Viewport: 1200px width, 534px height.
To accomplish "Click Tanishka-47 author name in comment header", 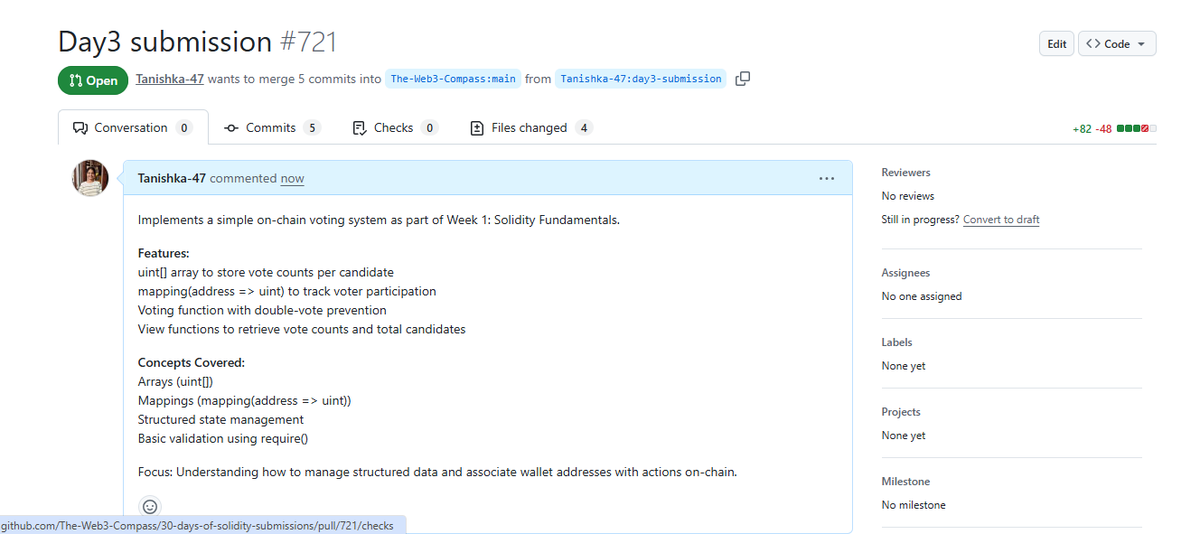I will (171, 178).
